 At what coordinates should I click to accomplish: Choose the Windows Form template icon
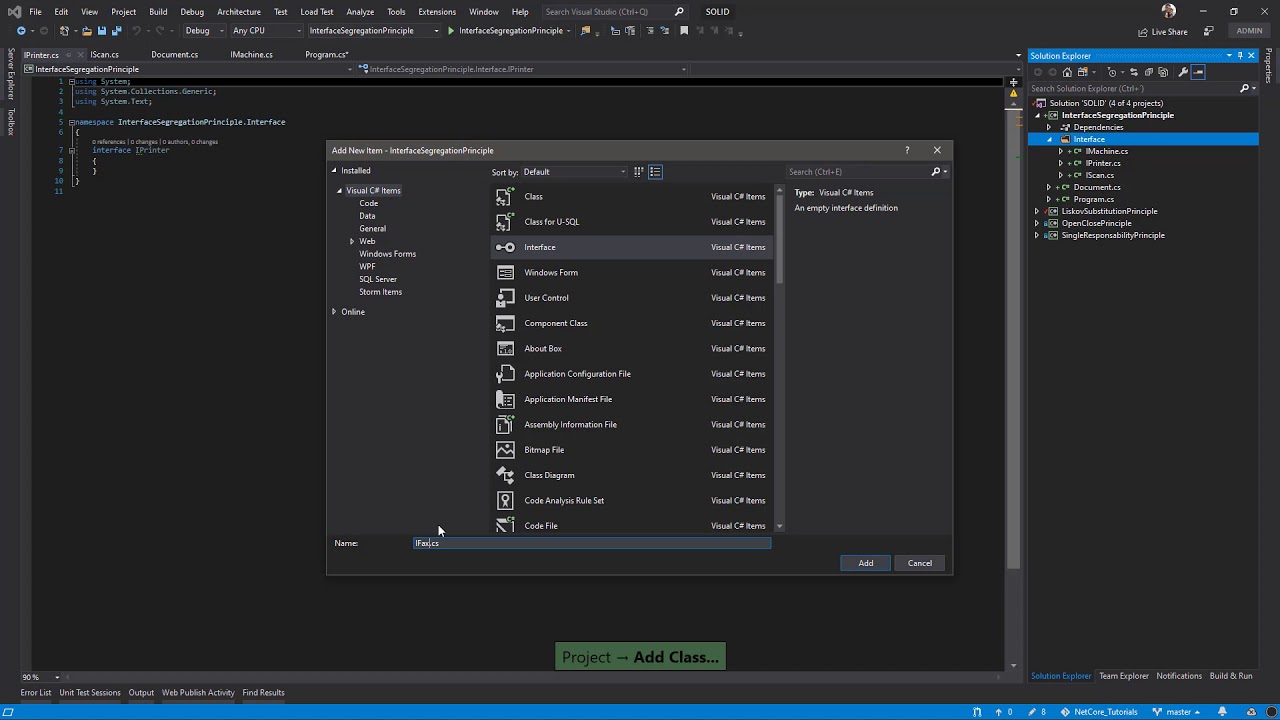(505, 273)
